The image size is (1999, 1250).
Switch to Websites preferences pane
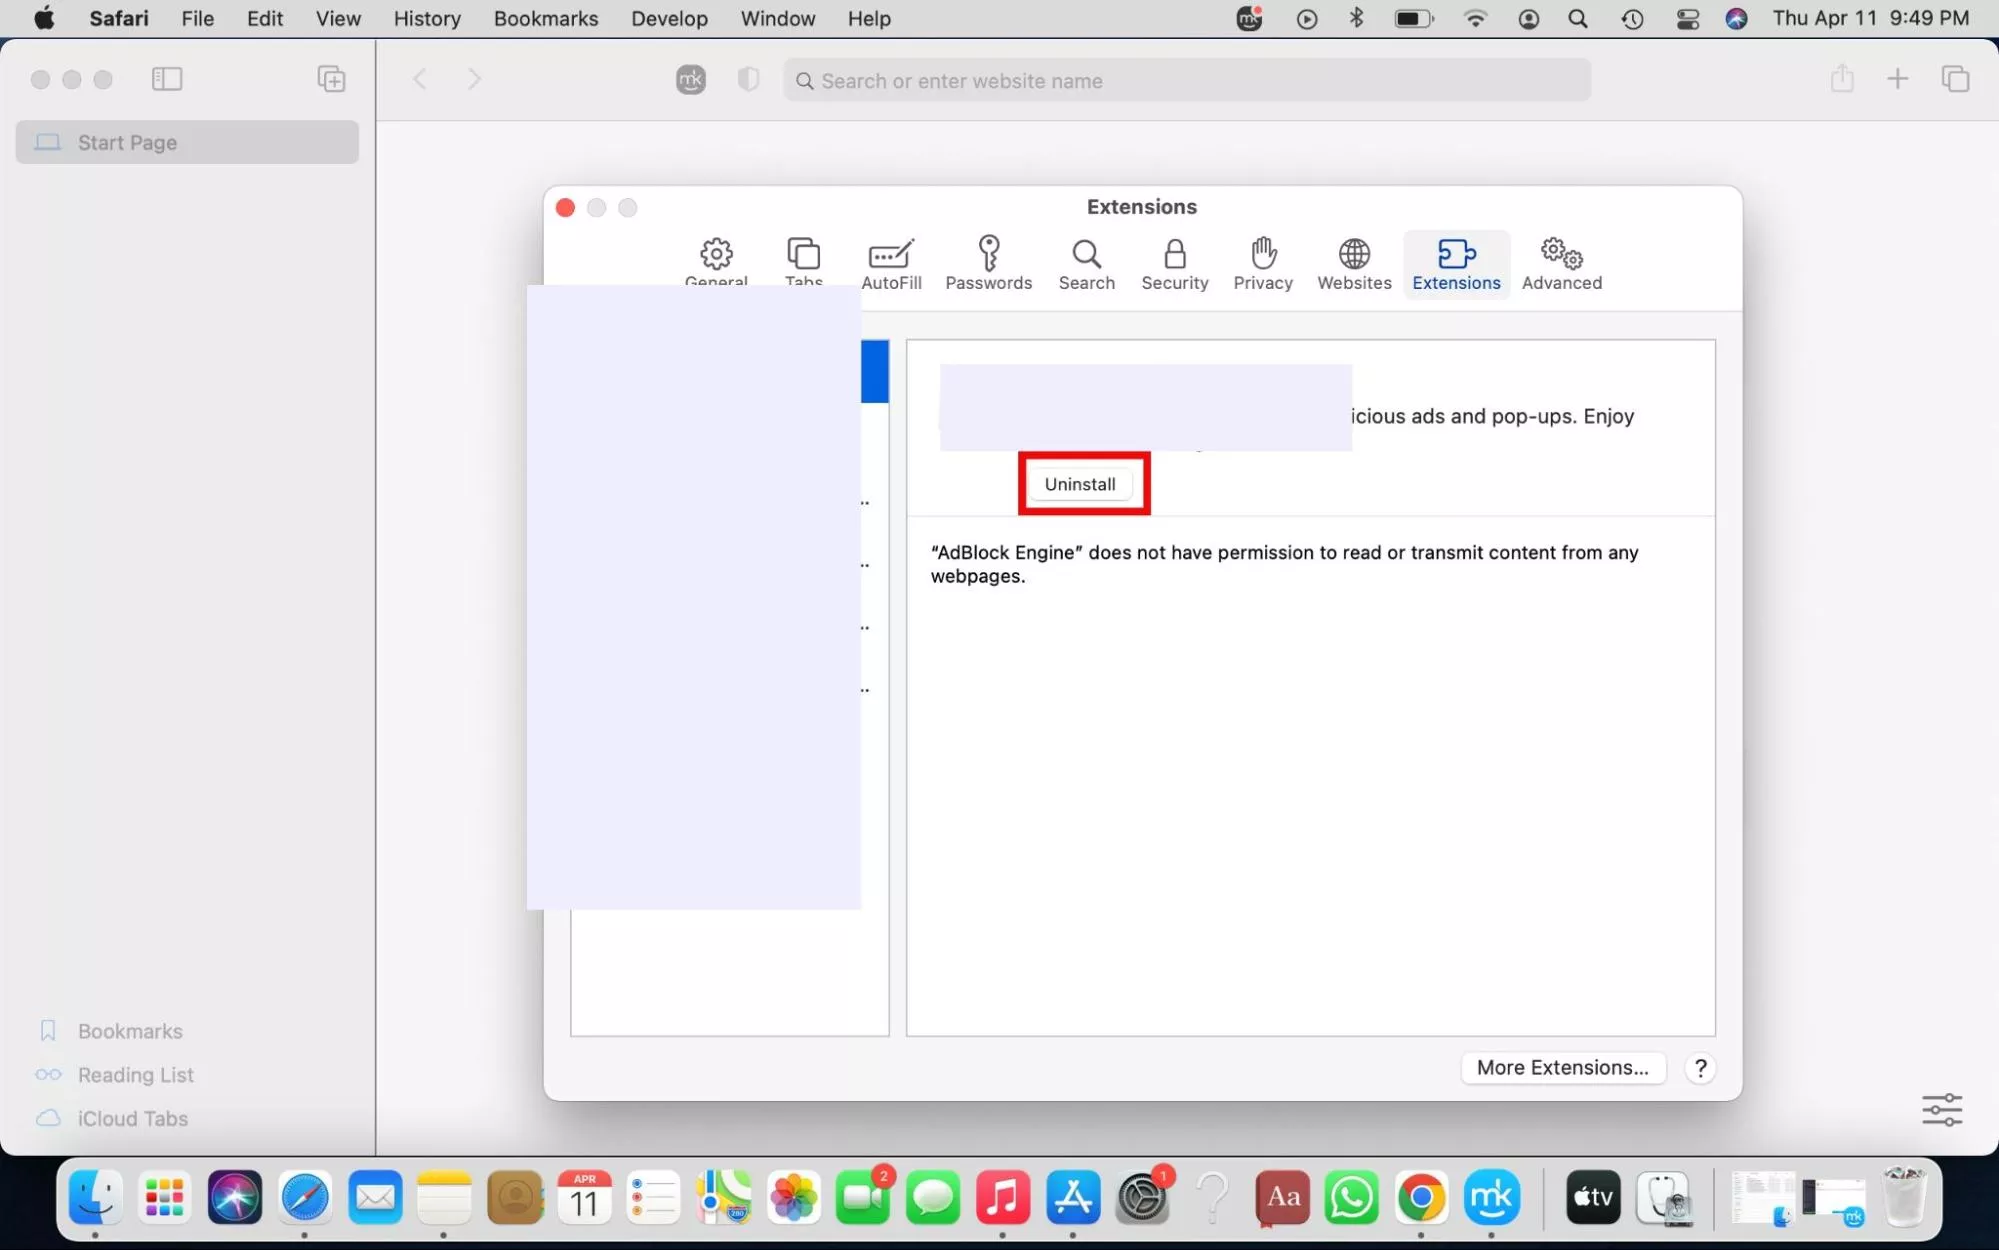pos(1353,264)
